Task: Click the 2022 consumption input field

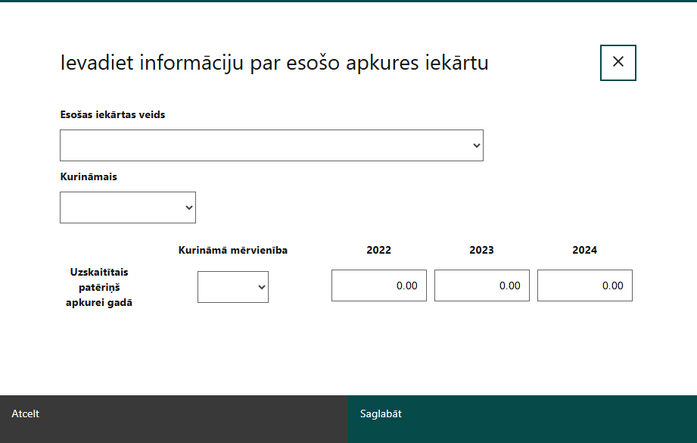Action: [x=379, y=285]
